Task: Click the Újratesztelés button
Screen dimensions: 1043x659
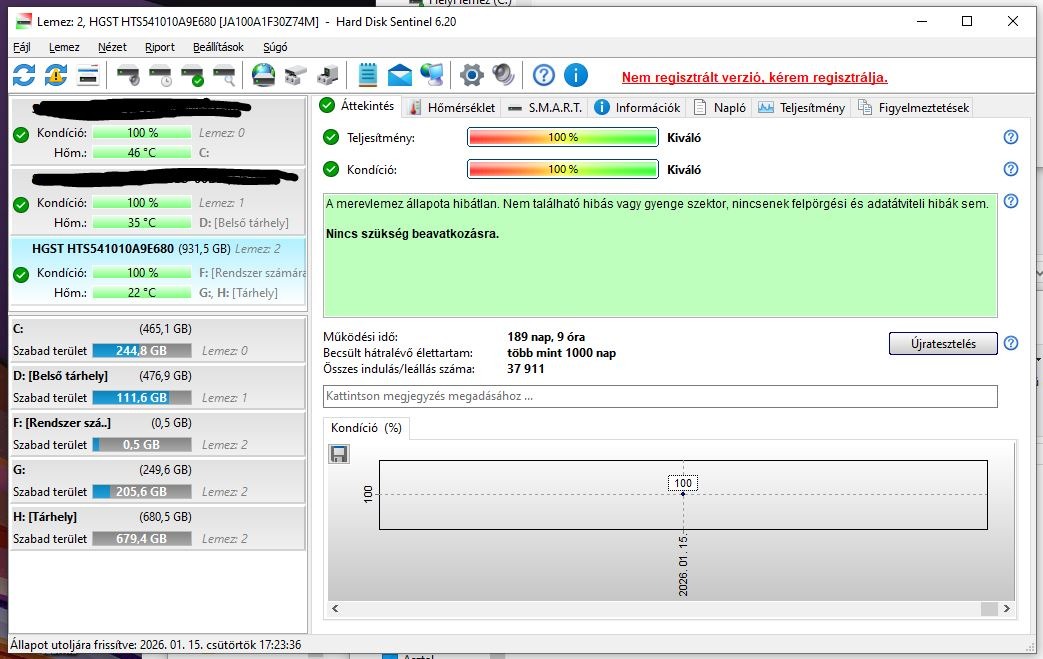Action: [943, 344]
